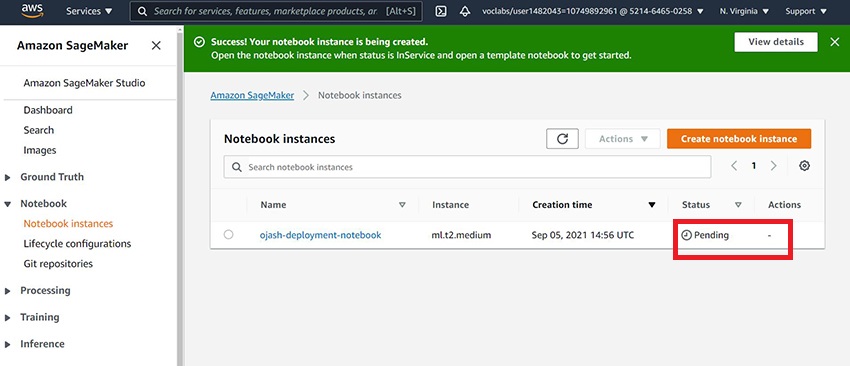850x366 pixels.
Task: Open the ojash-deployment-notebook link
Action: point(321,235)
